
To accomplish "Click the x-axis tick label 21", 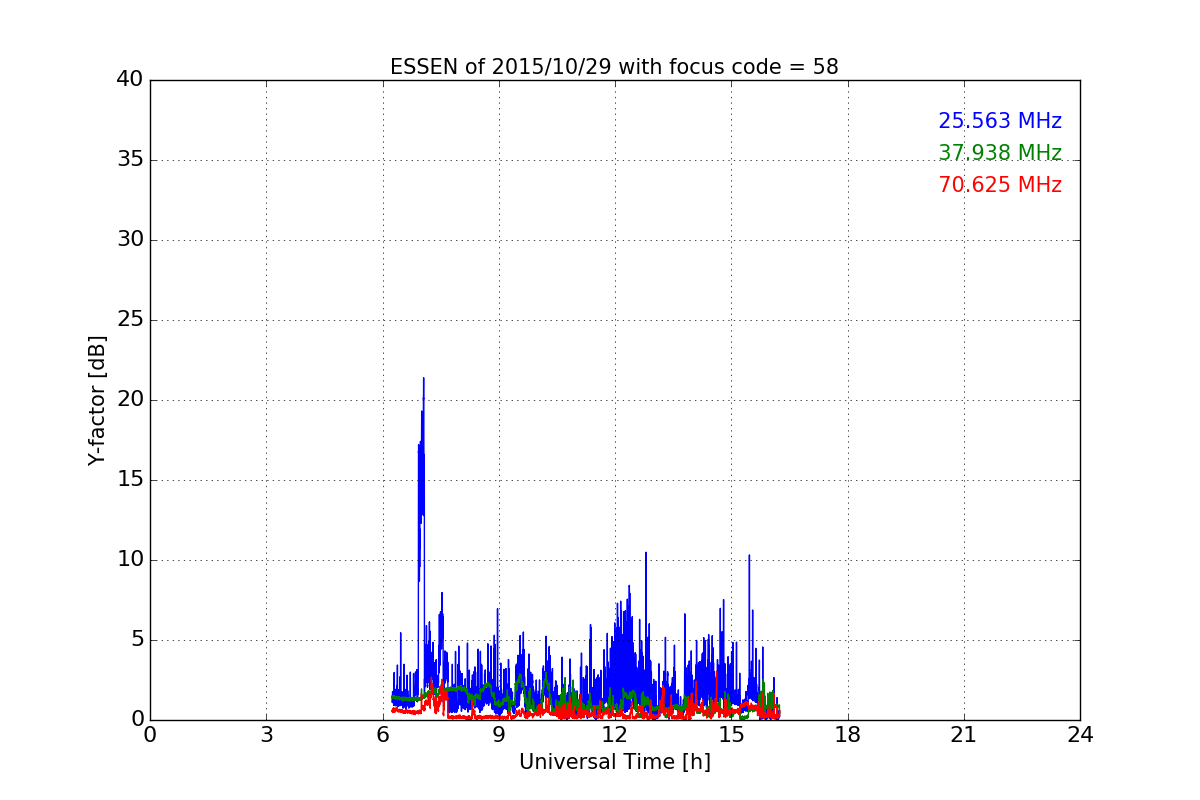I will (963, 734).
